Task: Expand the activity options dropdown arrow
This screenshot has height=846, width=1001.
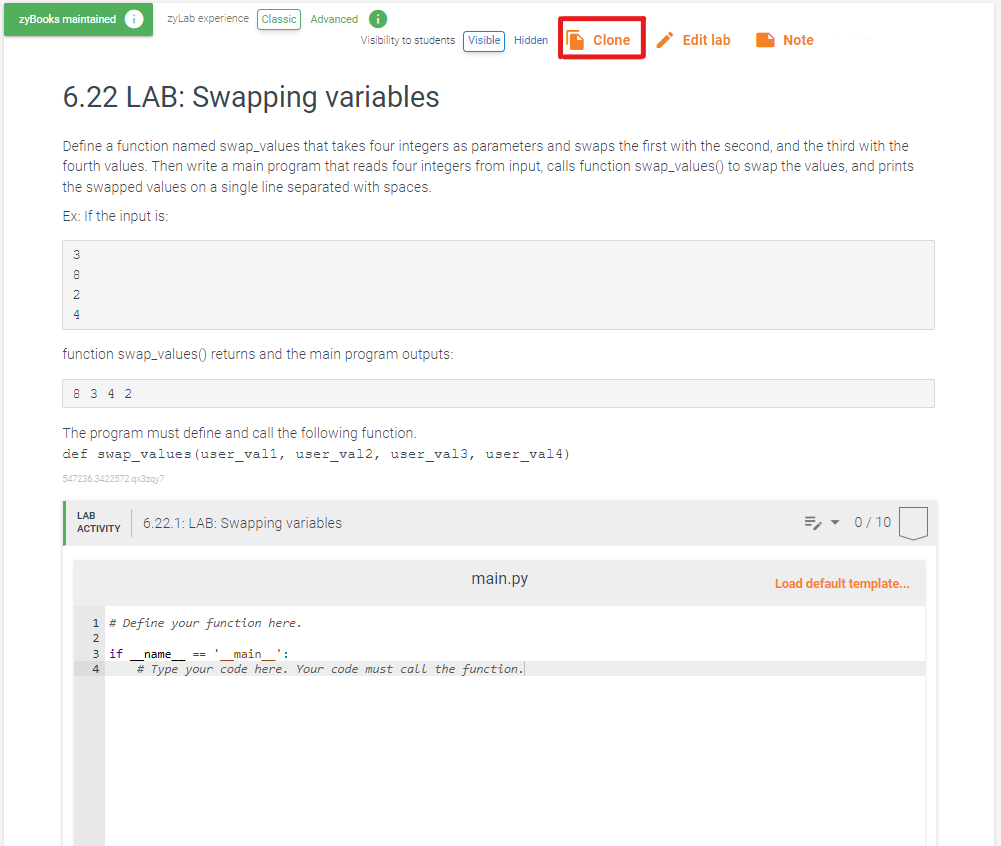Action: (x=835, y=522)
